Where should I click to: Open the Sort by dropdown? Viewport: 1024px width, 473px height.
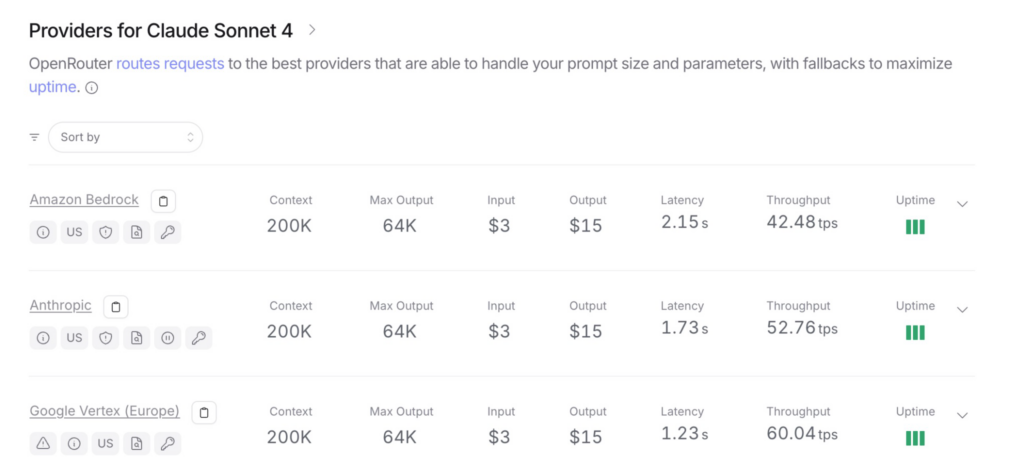pos(125,137)
